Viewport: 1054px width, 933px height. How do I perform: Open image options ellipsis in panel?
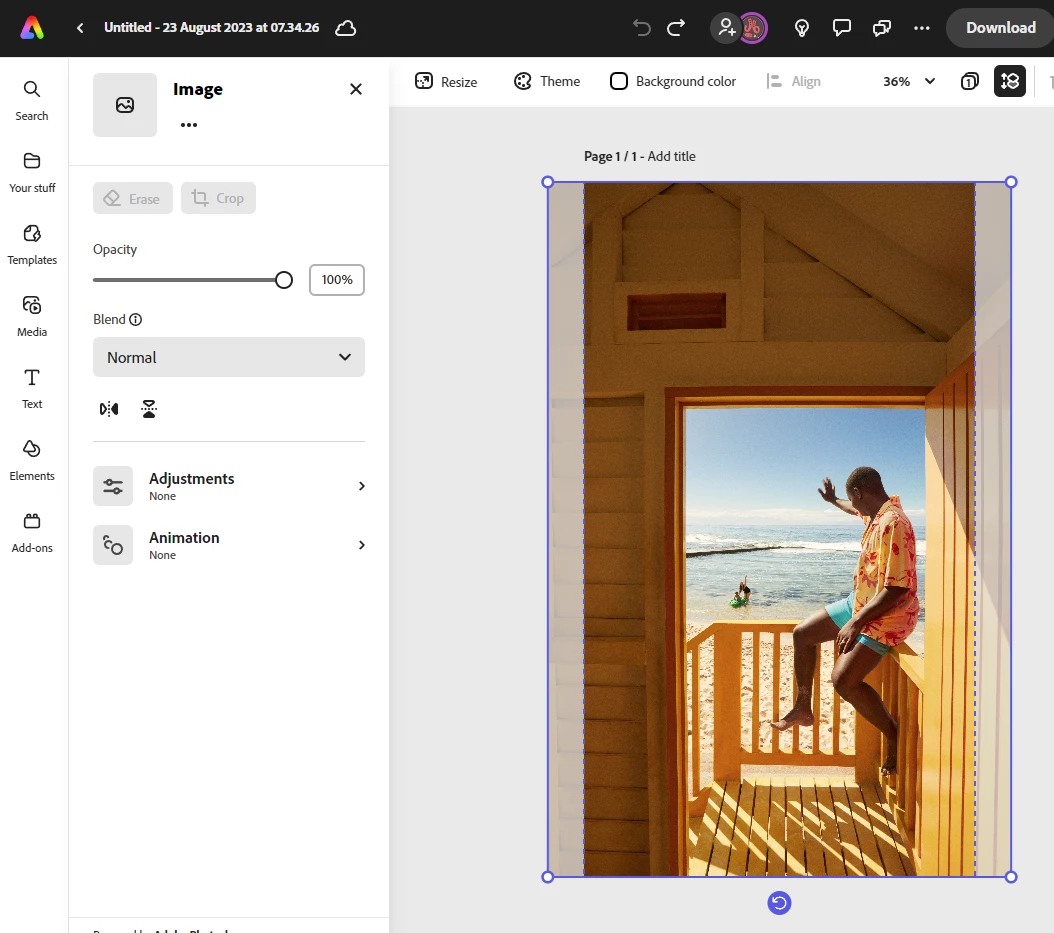tap(189, 124)
